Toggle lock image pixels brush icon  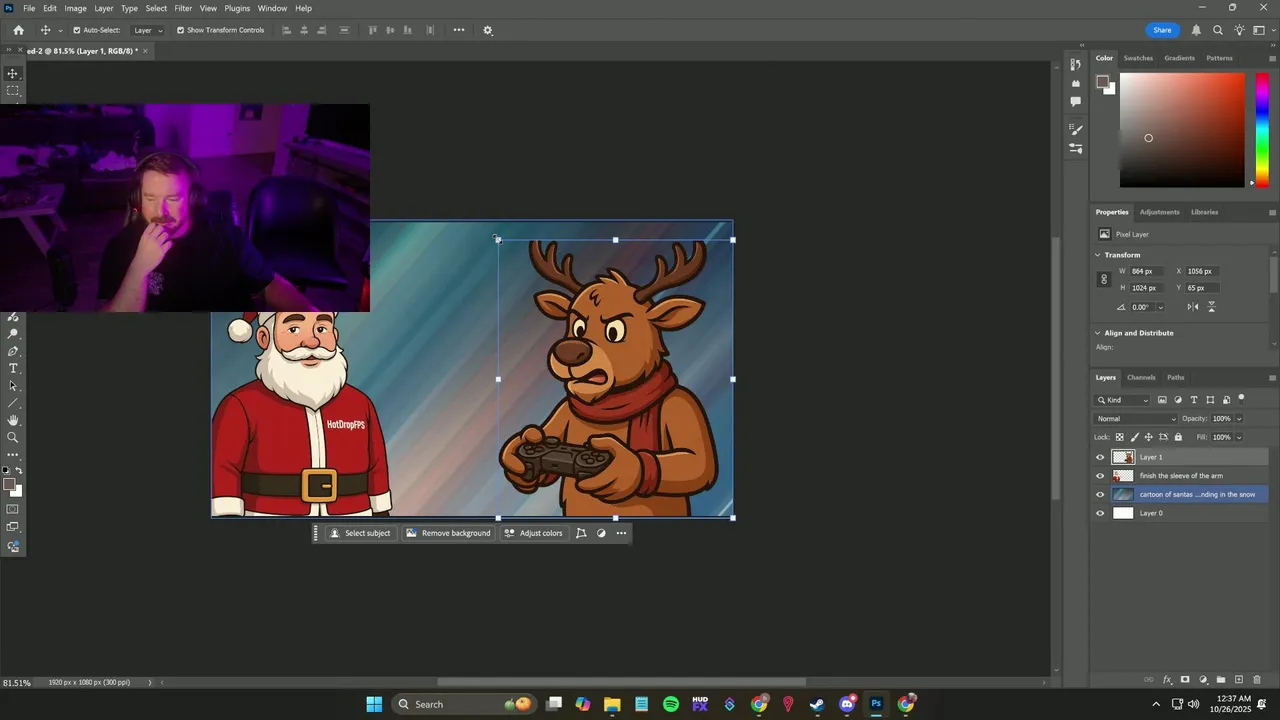(x=1134, y=437)
